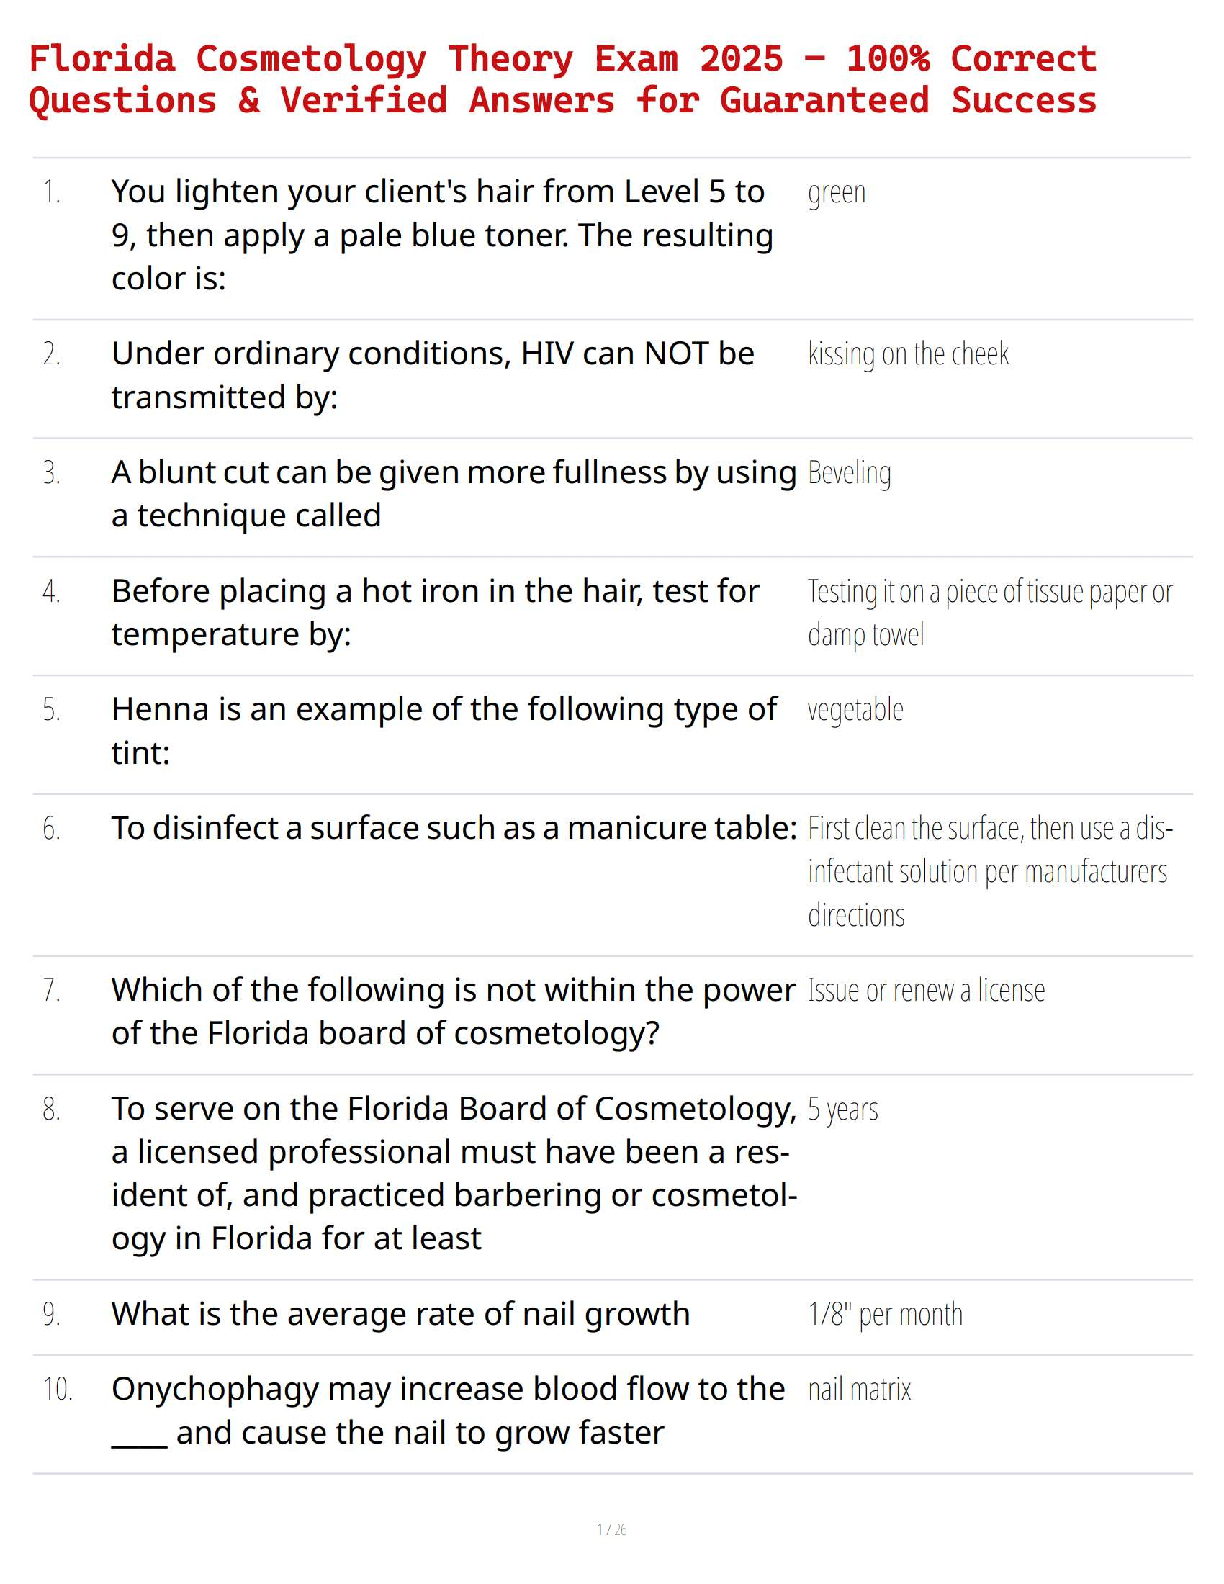This screenshot has width=1224, height=1584.
Task: Select the answer "kissing on the cheek"
Action: tap(908, 354)
